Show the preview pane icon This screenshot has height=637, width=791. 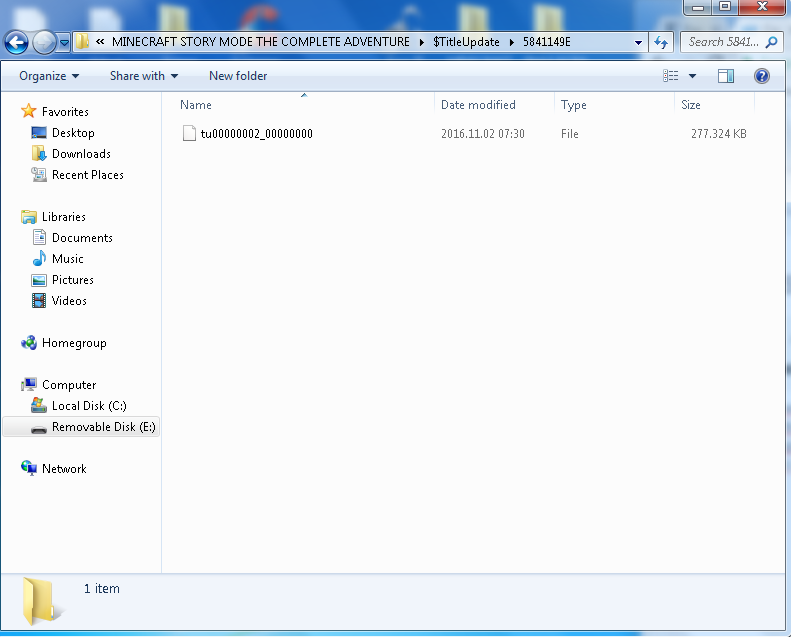click(x=726, y=76)
